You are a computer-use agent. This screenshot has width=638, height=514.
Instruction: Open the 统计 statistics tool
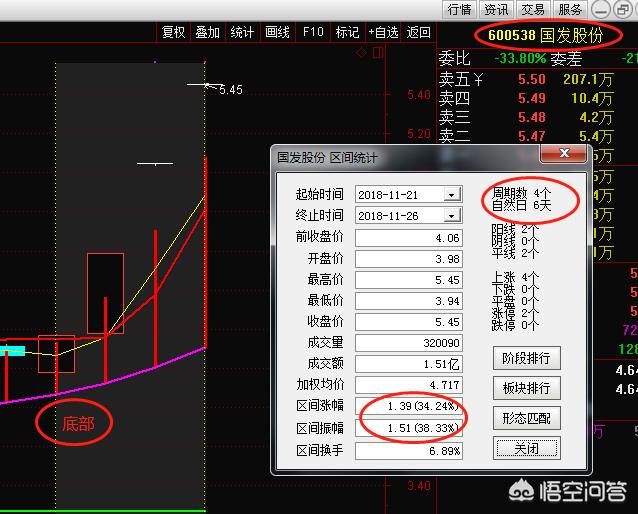[x=243, y=32]
